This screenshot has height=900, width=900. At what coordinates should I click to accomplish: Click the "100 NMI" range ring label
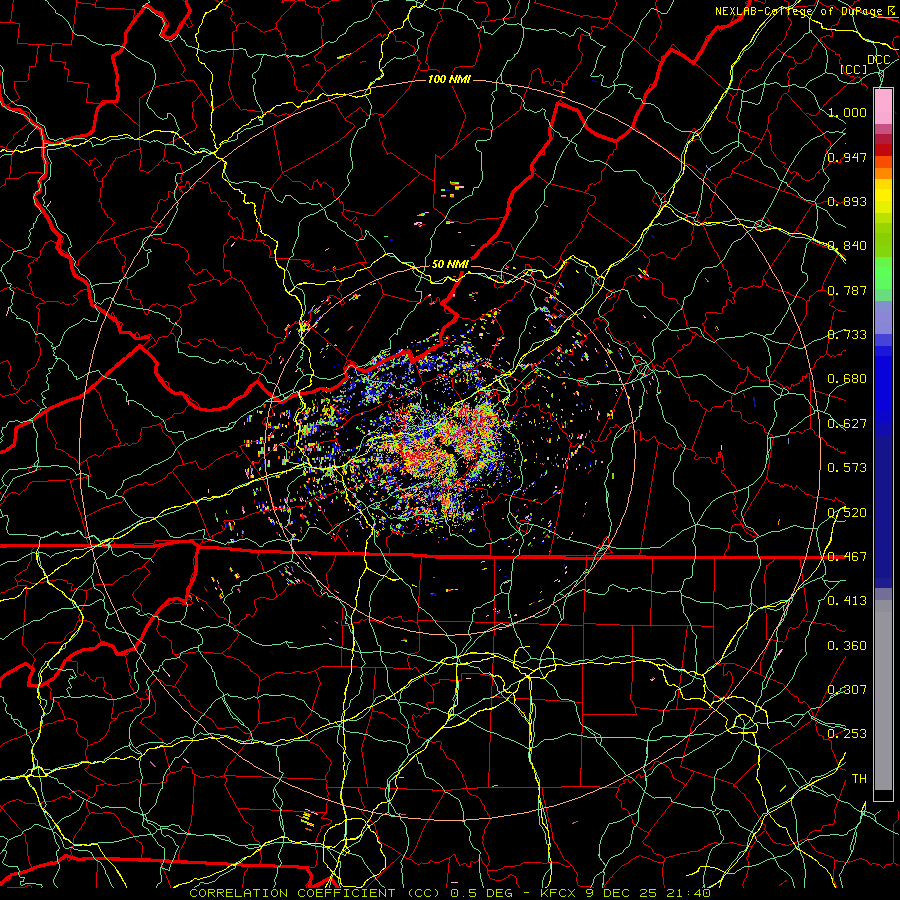tap(449, 79)
